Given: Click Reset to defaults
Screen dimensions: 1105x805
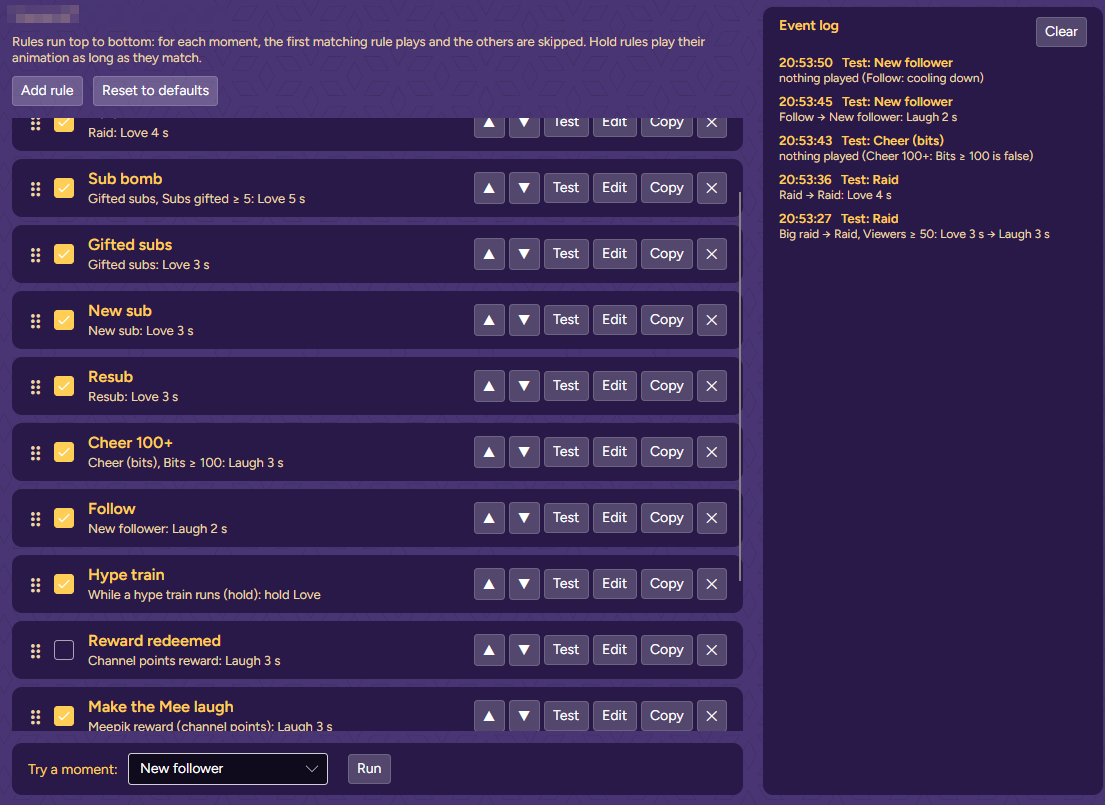Looking at the screenshot, I should (x=155, y=91).
